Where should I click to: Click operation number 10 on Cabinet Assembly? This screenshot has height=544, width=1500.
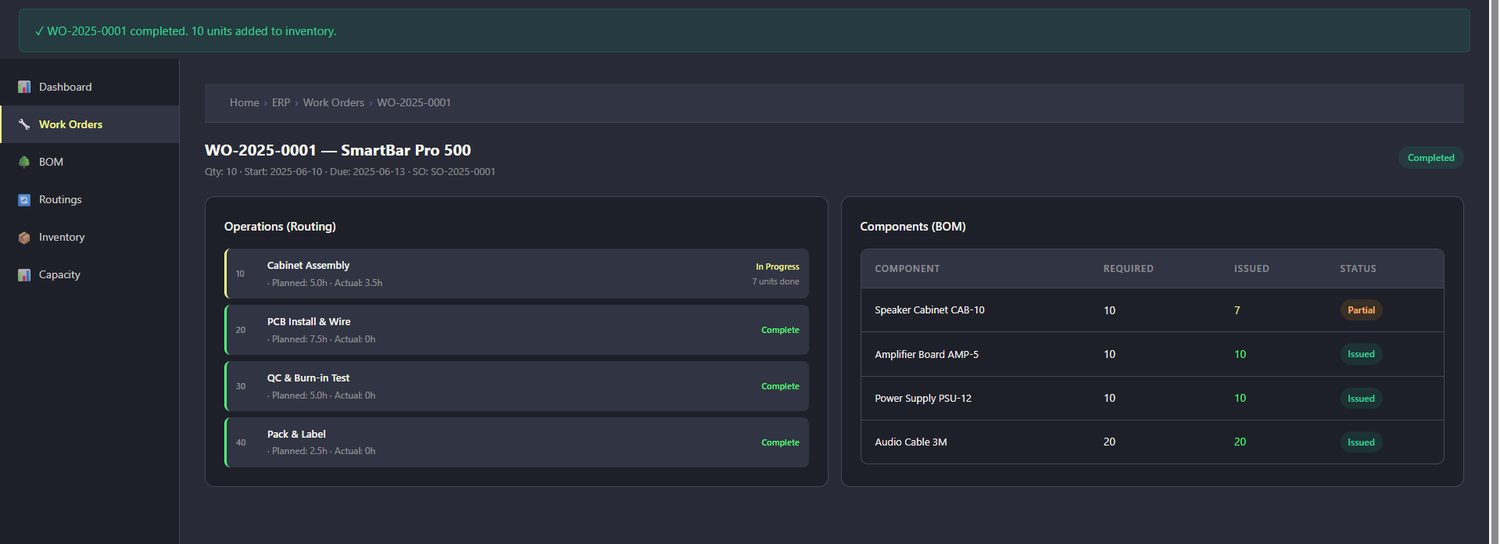[240, 274]
